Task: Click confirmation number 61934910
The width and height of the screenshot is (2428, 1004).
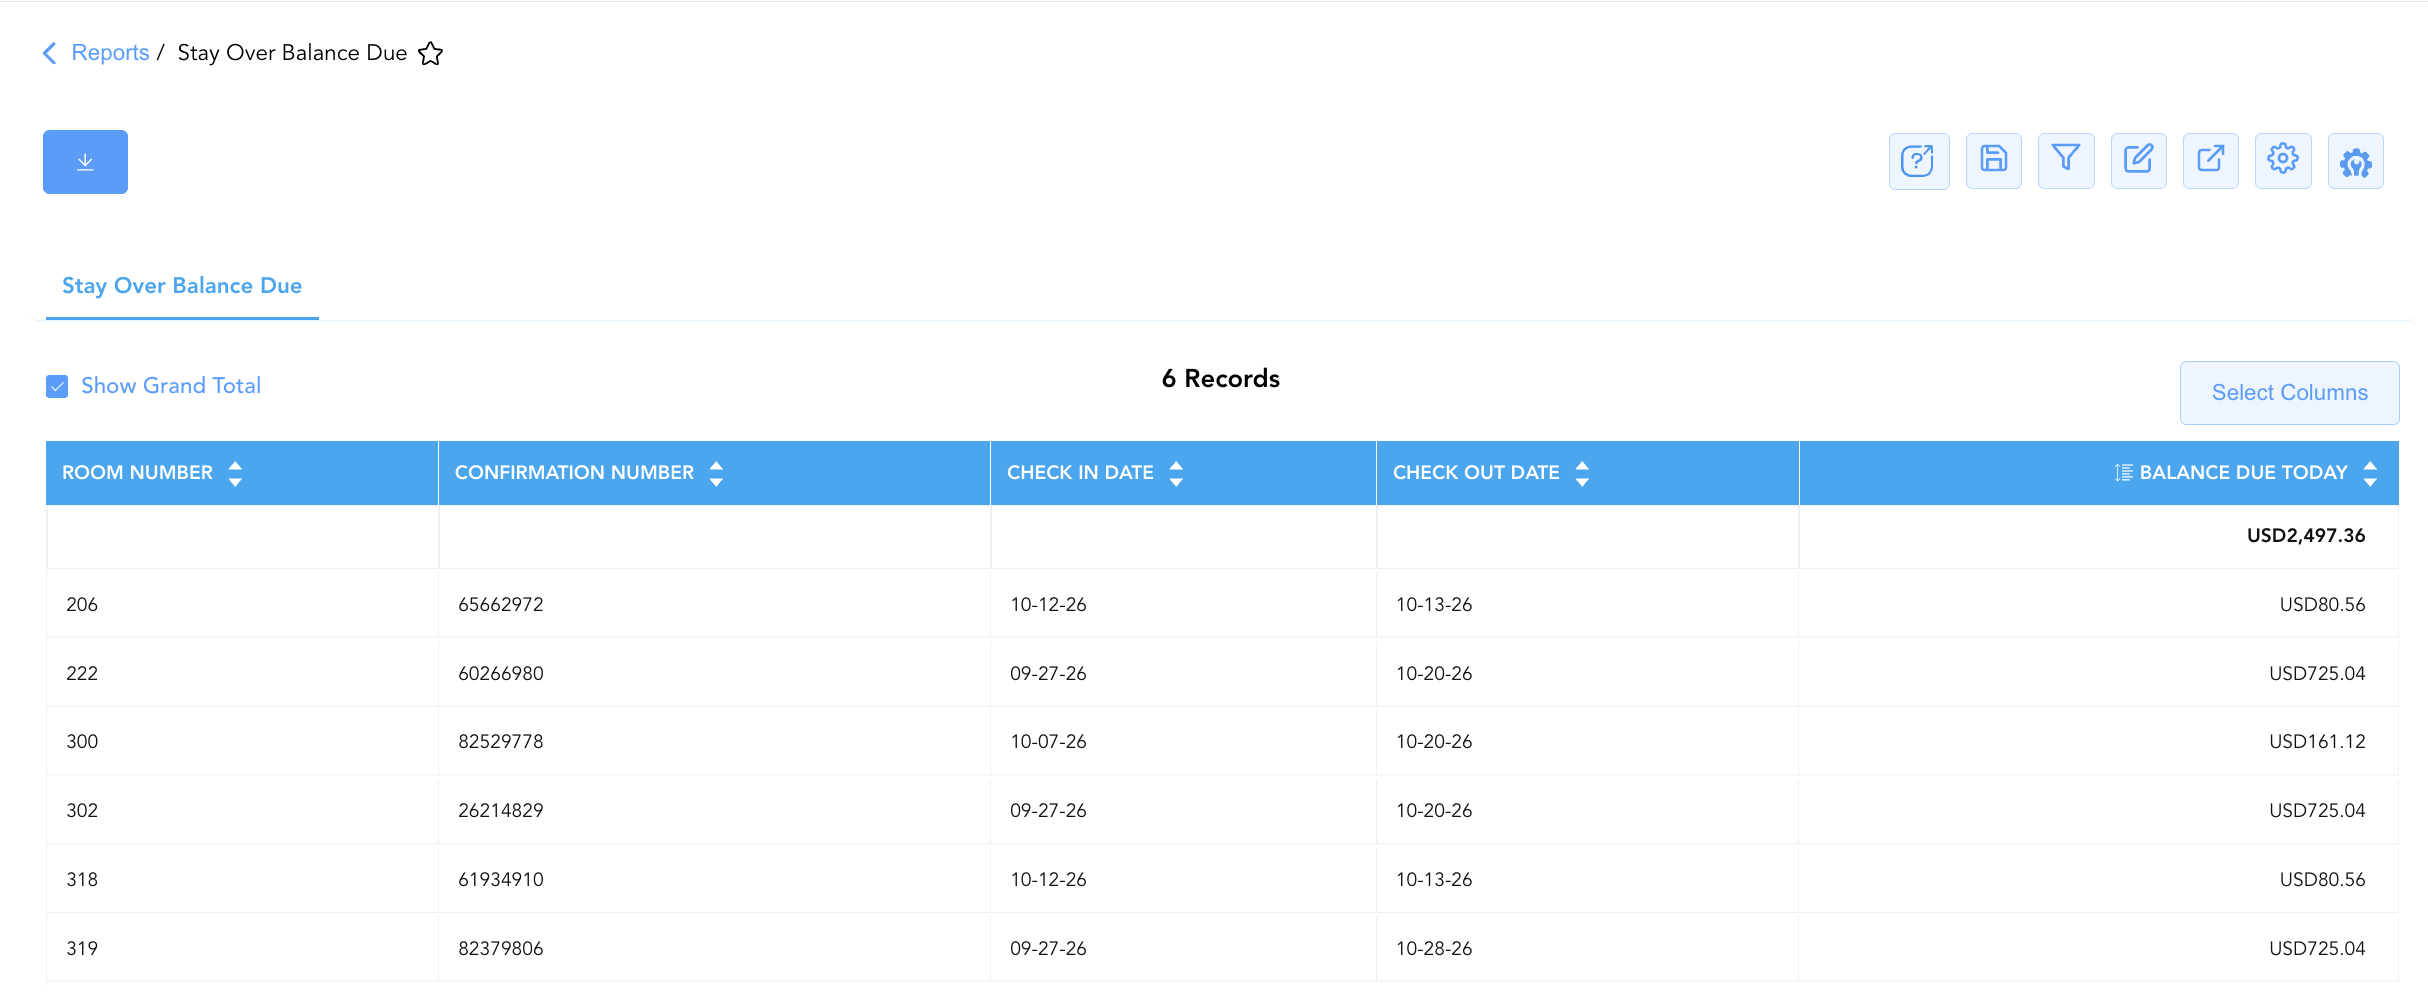Action: (500, 880)
